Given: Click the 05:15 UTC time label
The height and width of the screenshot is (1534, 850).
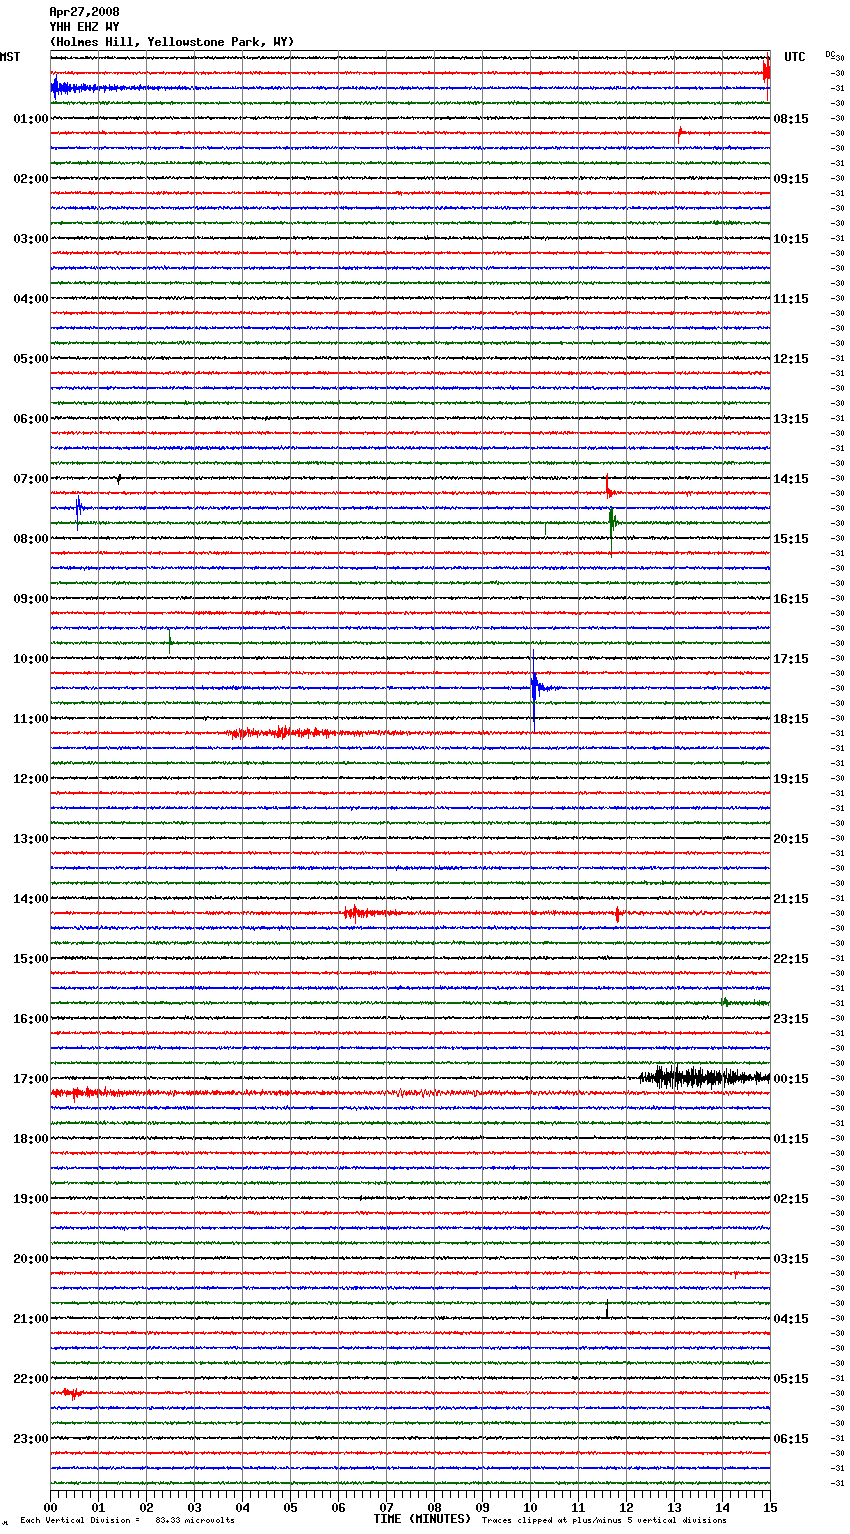Looking at the screenshot, I should 791,1379.
